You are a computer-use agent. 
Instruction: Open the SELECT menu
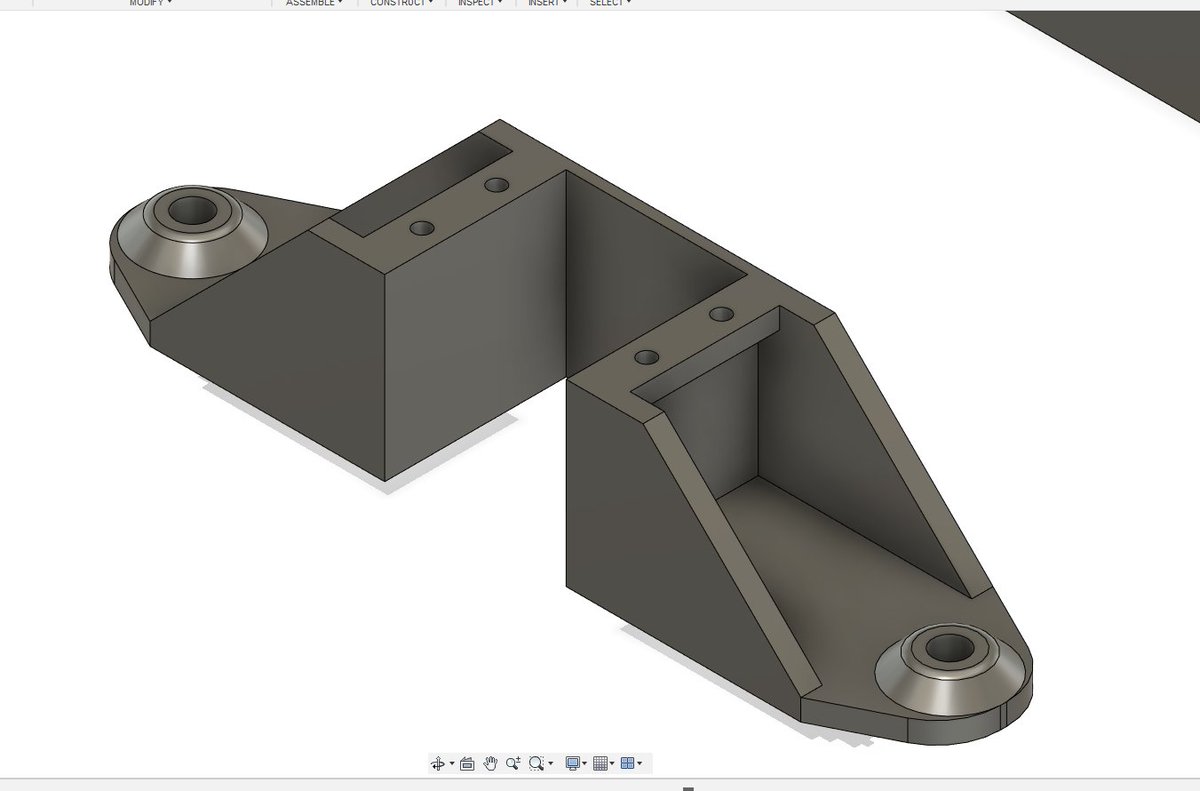(610, 3)
